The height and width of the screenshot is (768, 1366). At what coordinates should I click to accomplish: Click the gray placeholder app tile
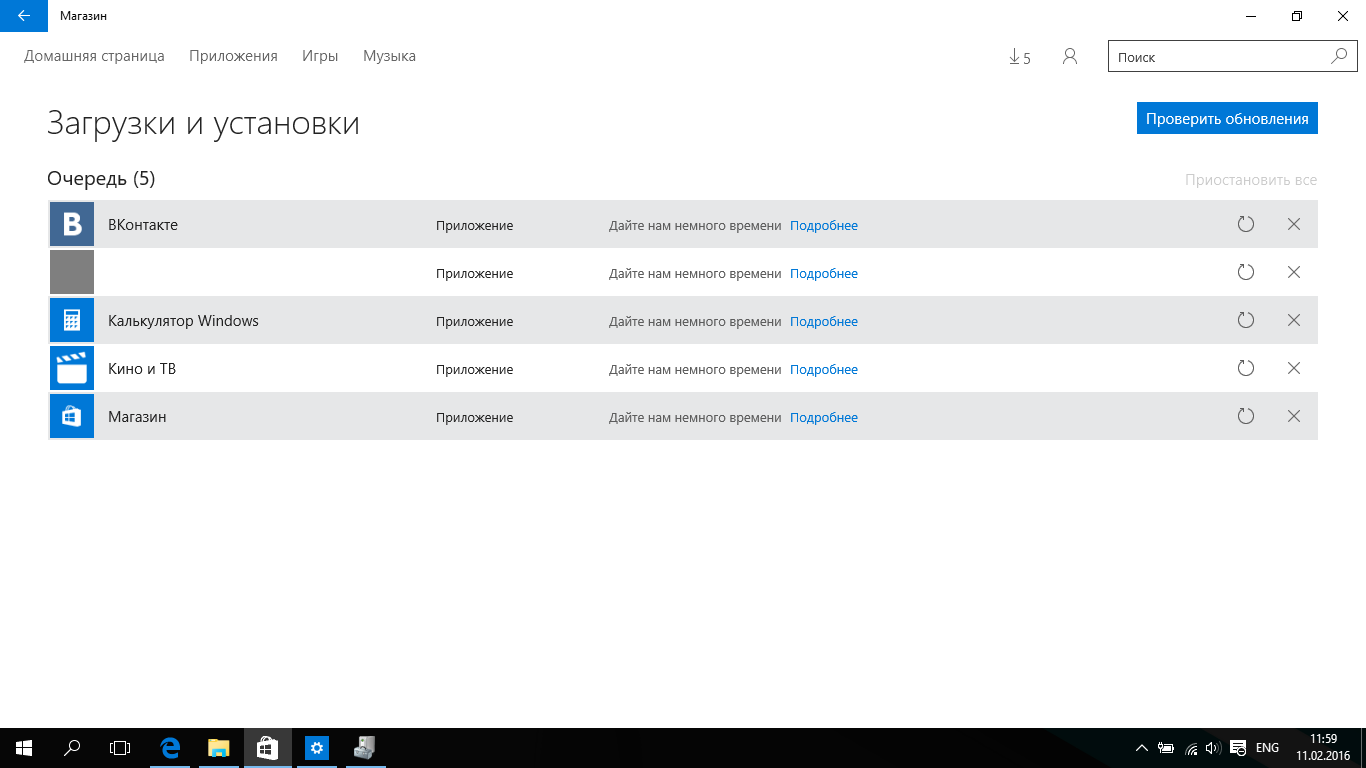pyautogui.click(x=72, y=273)
